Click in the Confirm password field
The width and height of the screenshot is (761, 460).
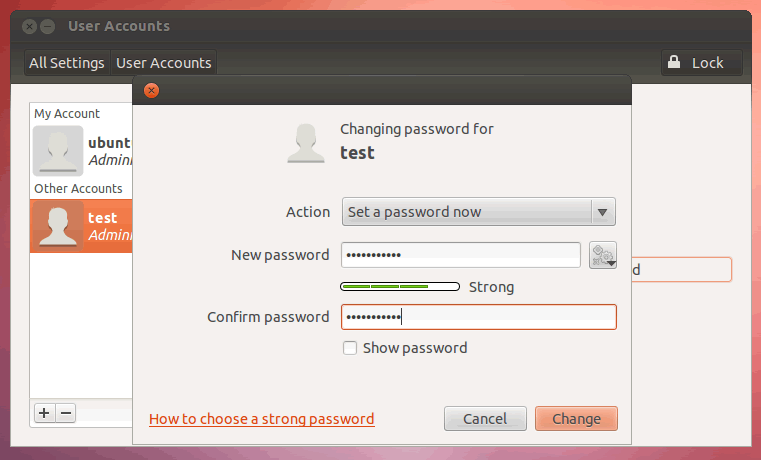(478, 317)
